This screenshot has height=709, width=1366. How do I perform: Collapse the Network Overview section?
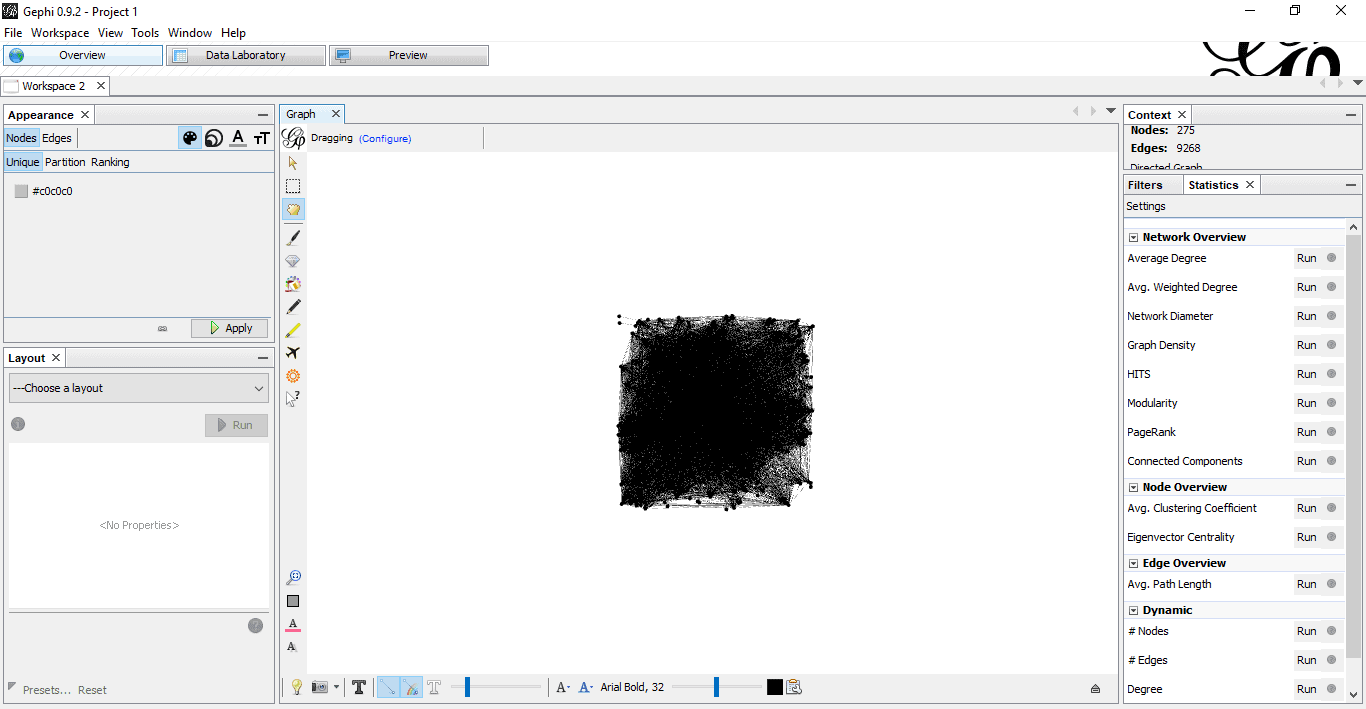(1134, 238)
